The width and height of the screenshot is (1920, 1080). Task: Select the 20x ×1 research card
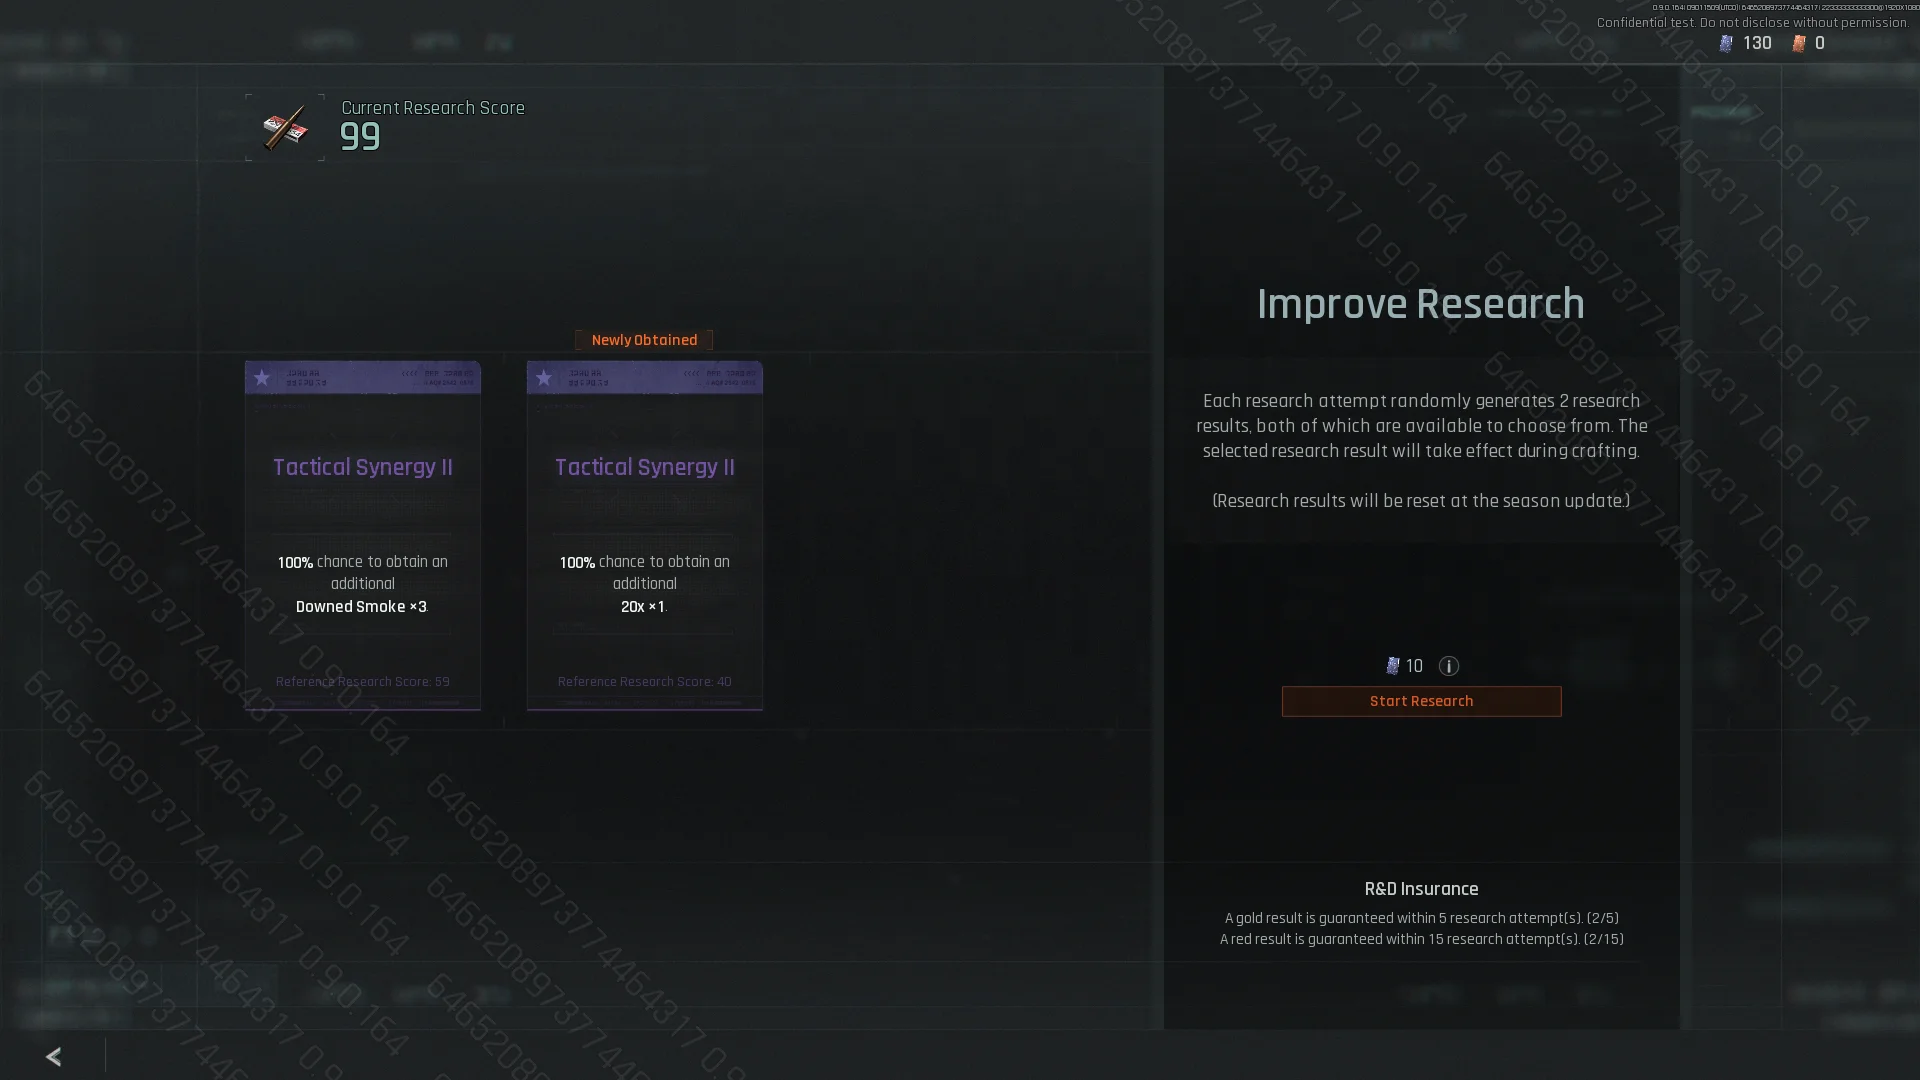[x=645, y=535]
